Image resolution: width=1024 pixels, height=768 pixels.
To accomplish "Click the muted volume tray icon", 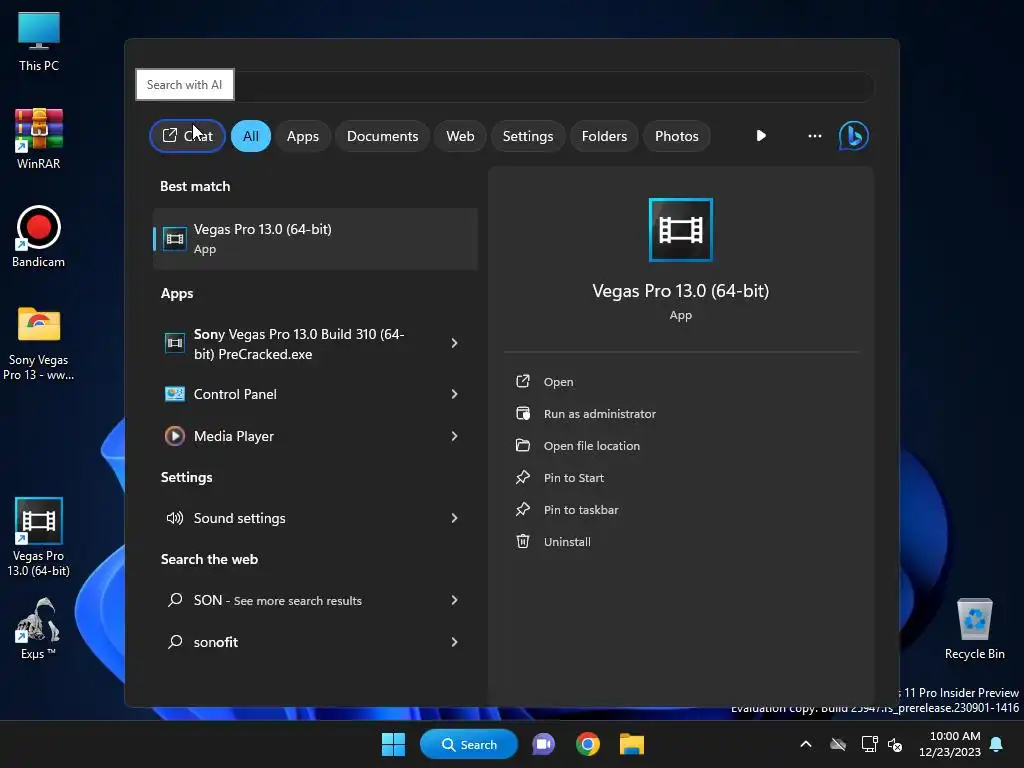I will point(895,744).
